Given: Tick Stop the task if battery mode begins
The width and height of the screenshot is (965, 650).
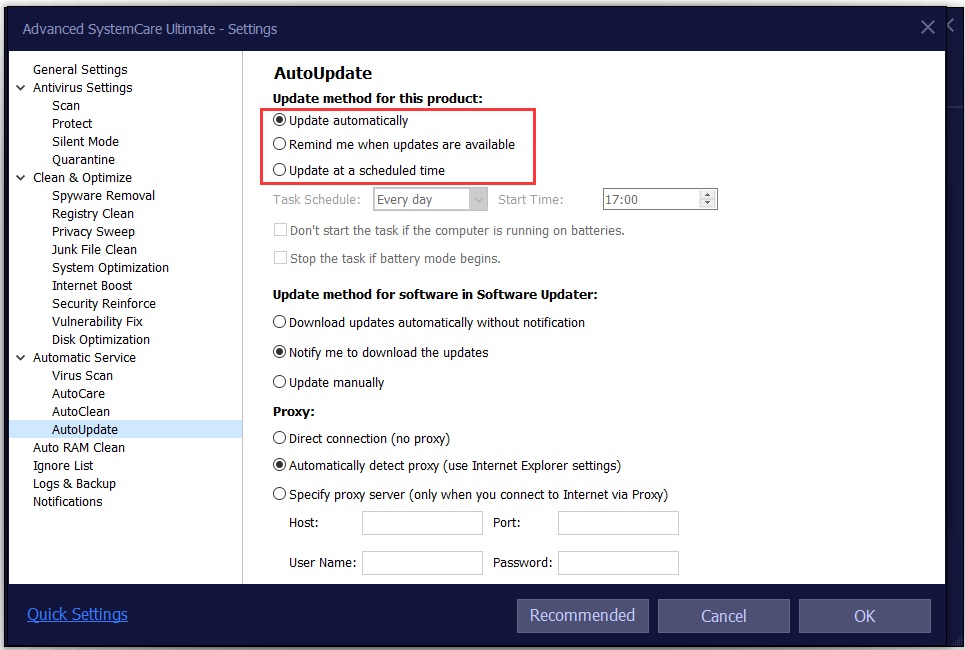Looking at the screenshot, I should (x=280, y=258).
